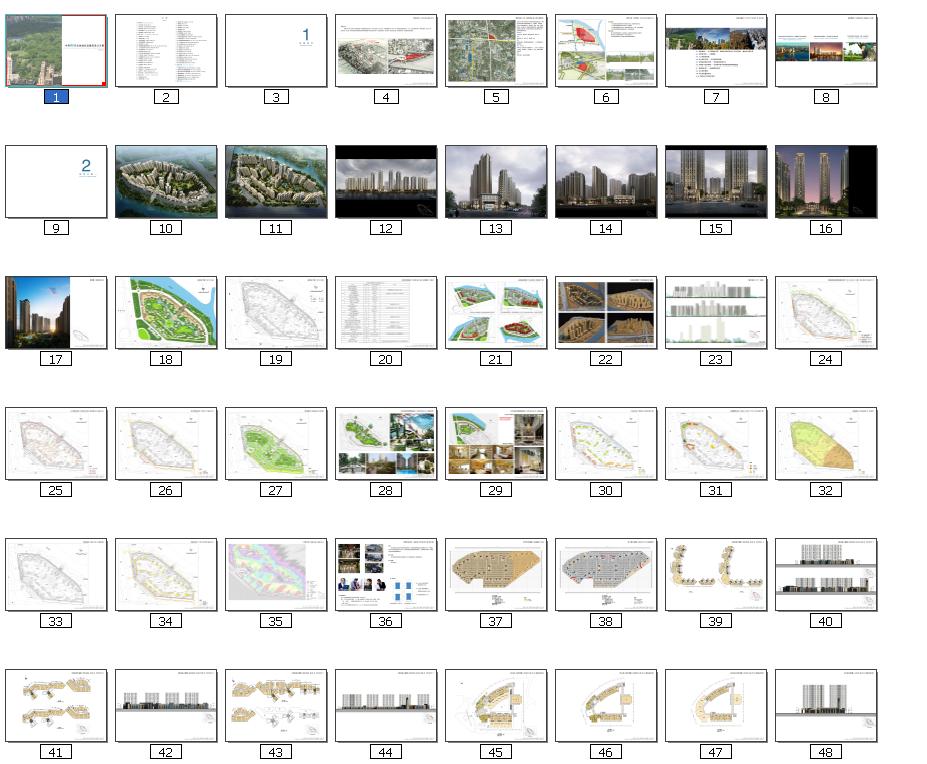This screenshot has height=764, width=927.
Task: Open aerial rendering thumbnail 10
Action: coord(166,182)
